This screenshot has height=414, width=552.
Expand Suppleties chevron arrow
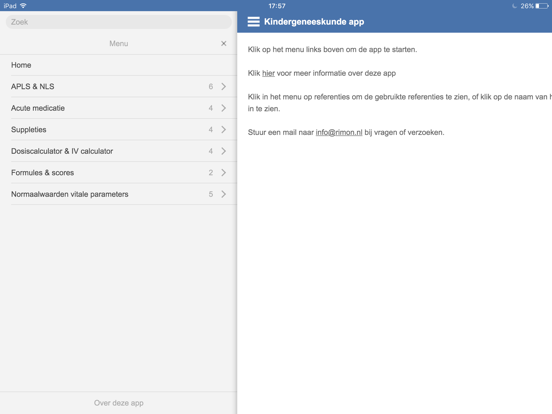[224, 130]
